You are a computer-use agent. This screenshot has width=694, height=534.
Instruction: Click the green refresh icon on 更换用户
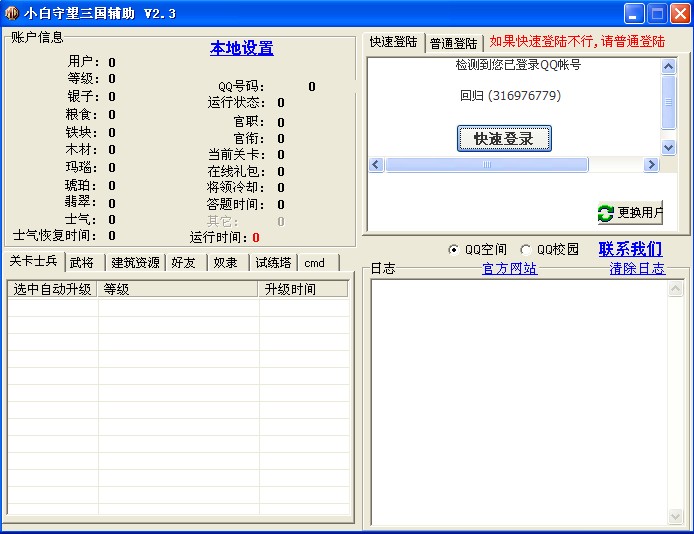tap(605, 213)
